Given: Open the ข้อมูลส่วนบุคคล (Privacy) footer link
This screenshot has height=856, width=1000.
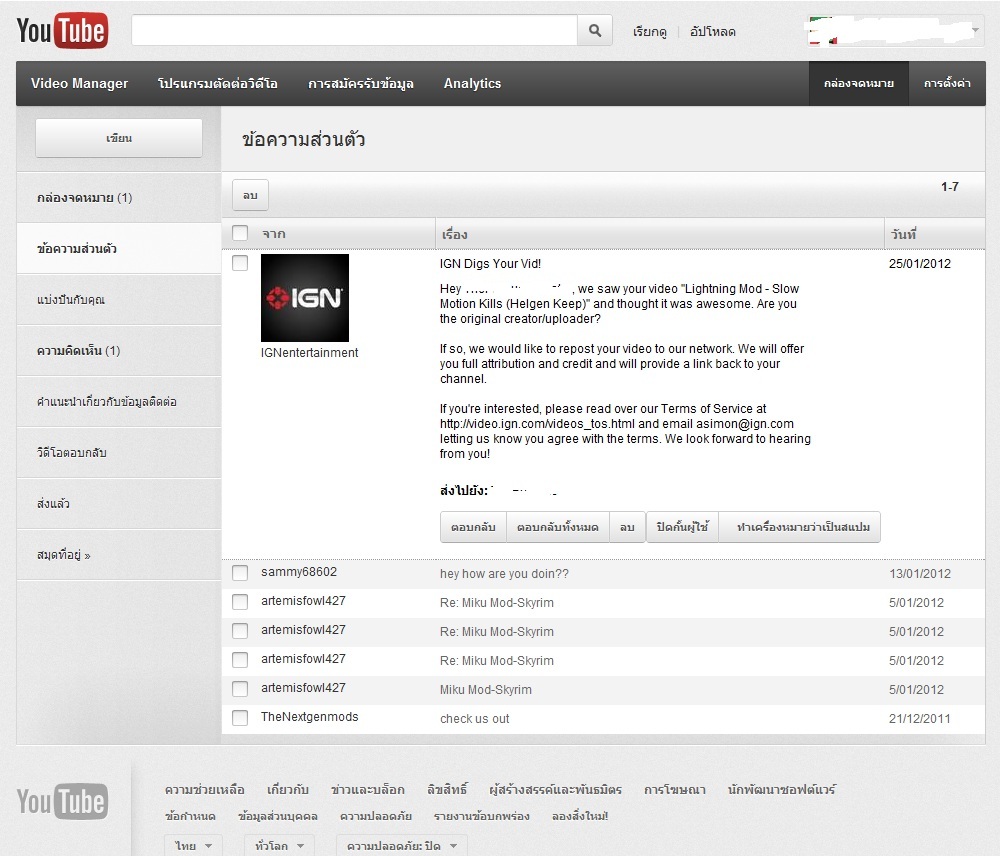Looking at the screenshot, I should click(277, 816).
